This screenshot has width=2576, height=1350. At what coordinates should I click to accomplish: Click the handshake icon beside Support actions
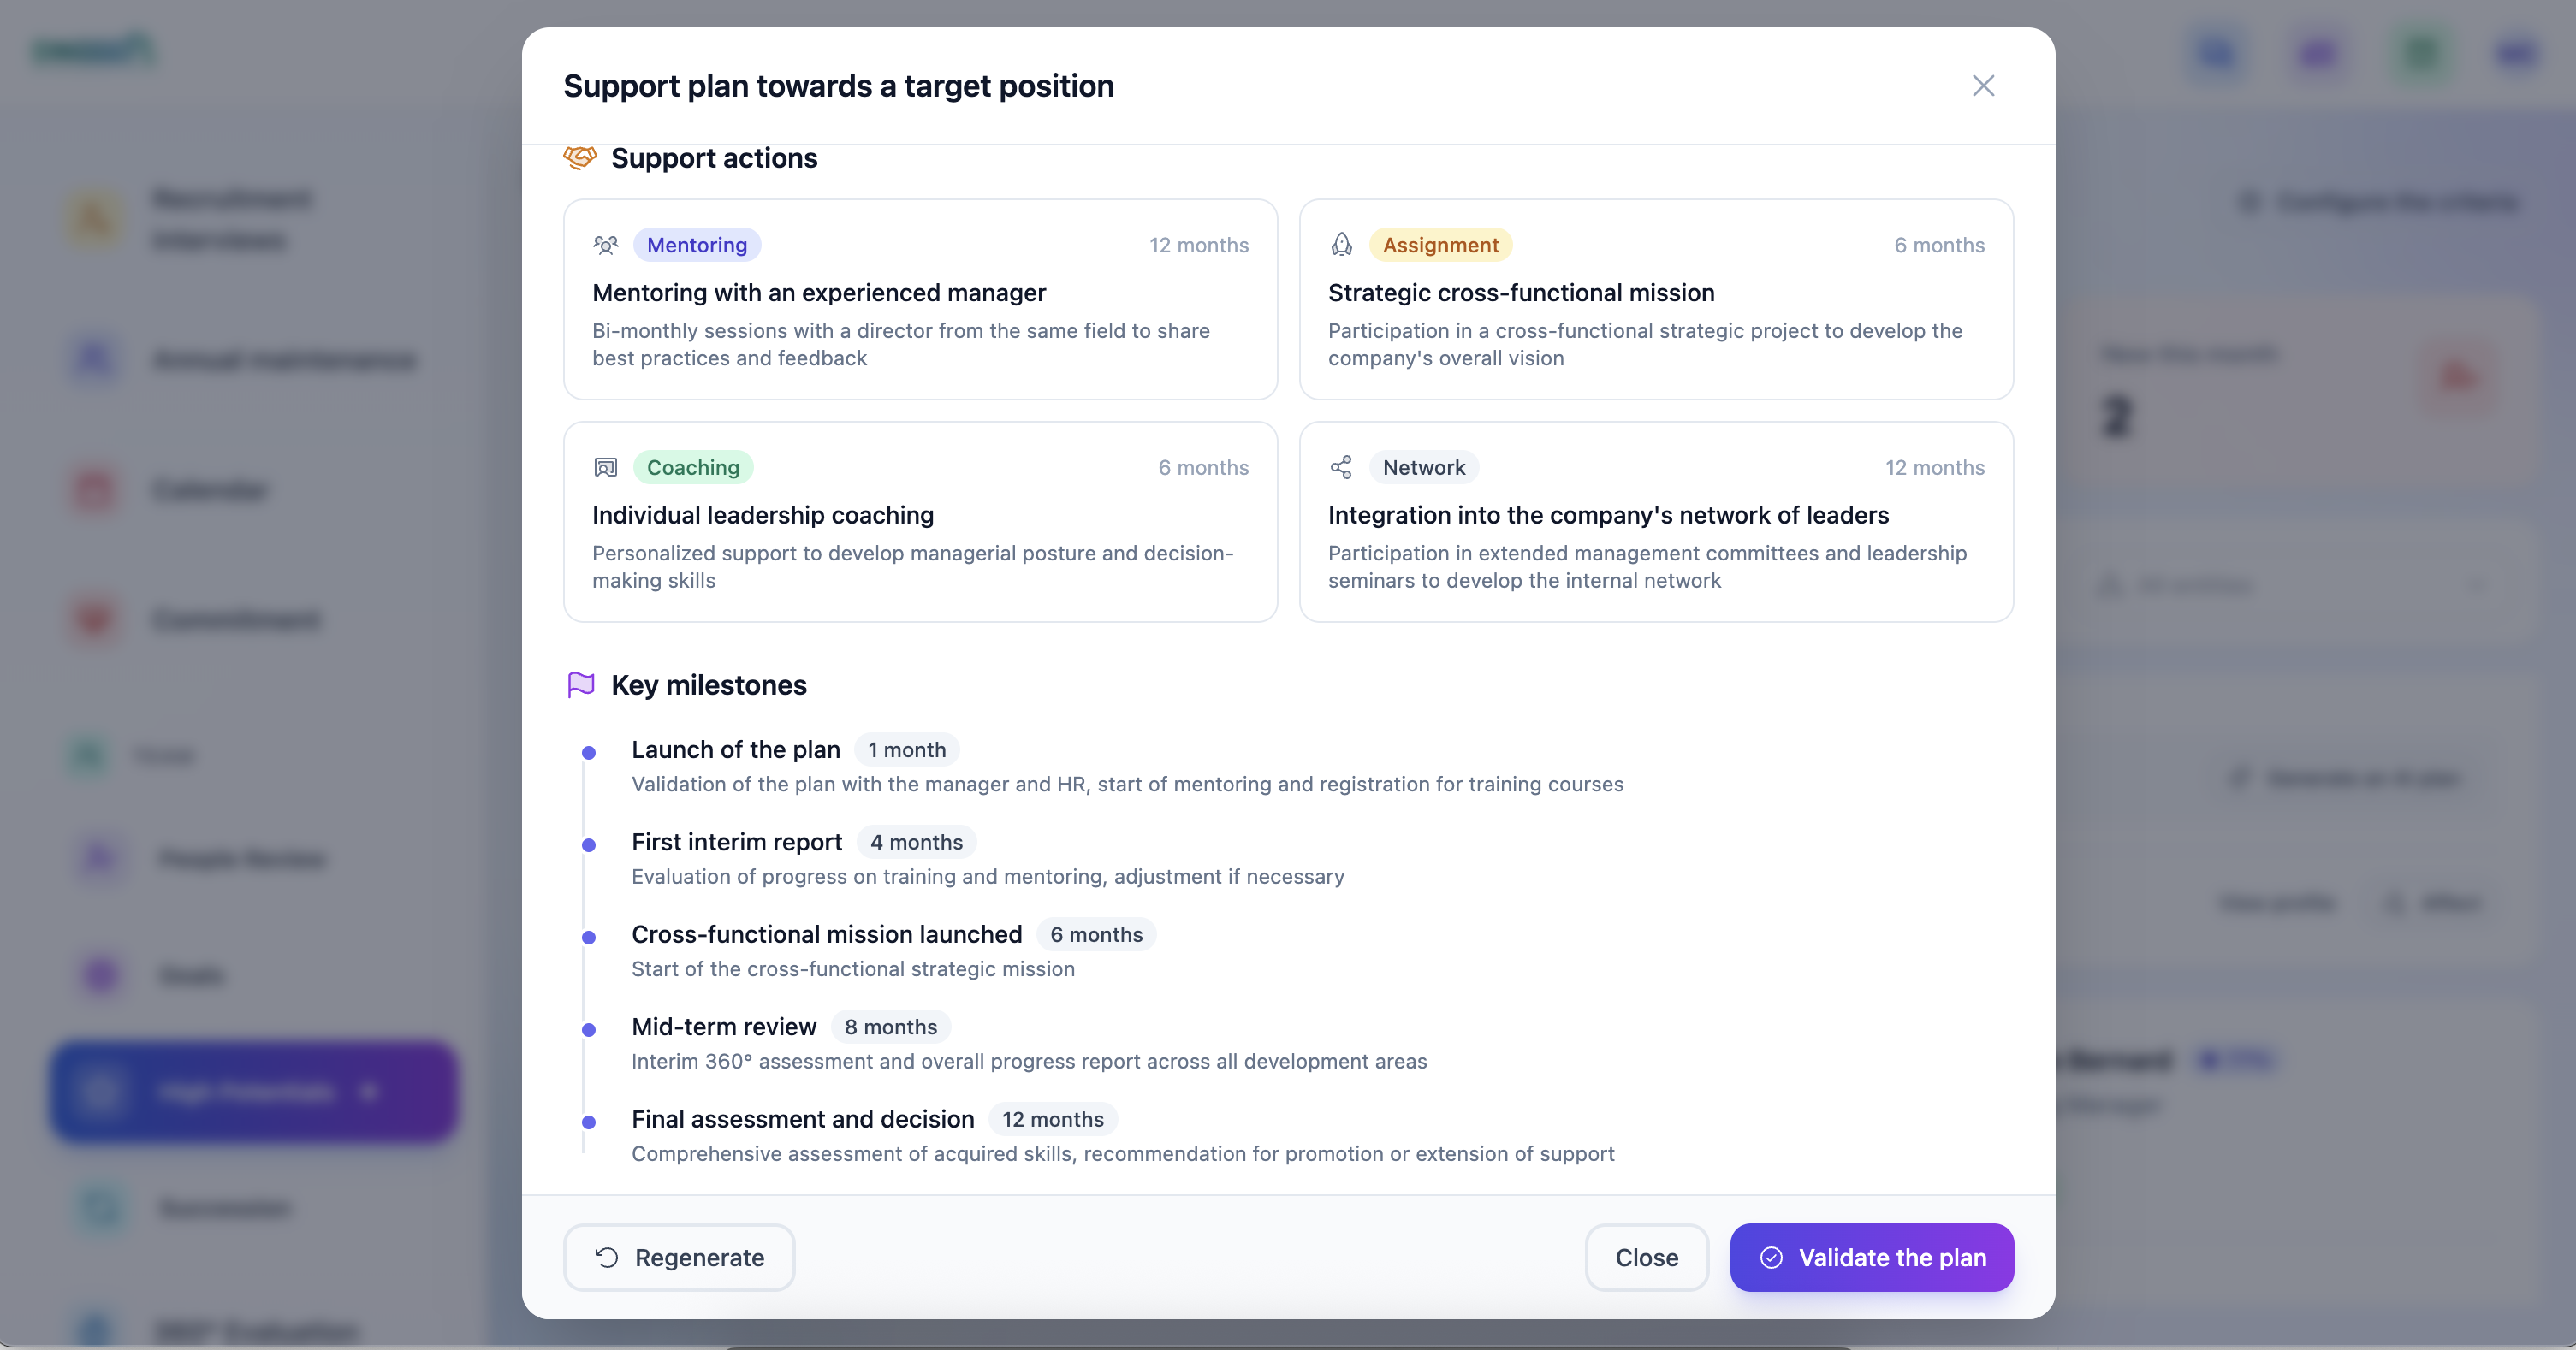(580, 158)
